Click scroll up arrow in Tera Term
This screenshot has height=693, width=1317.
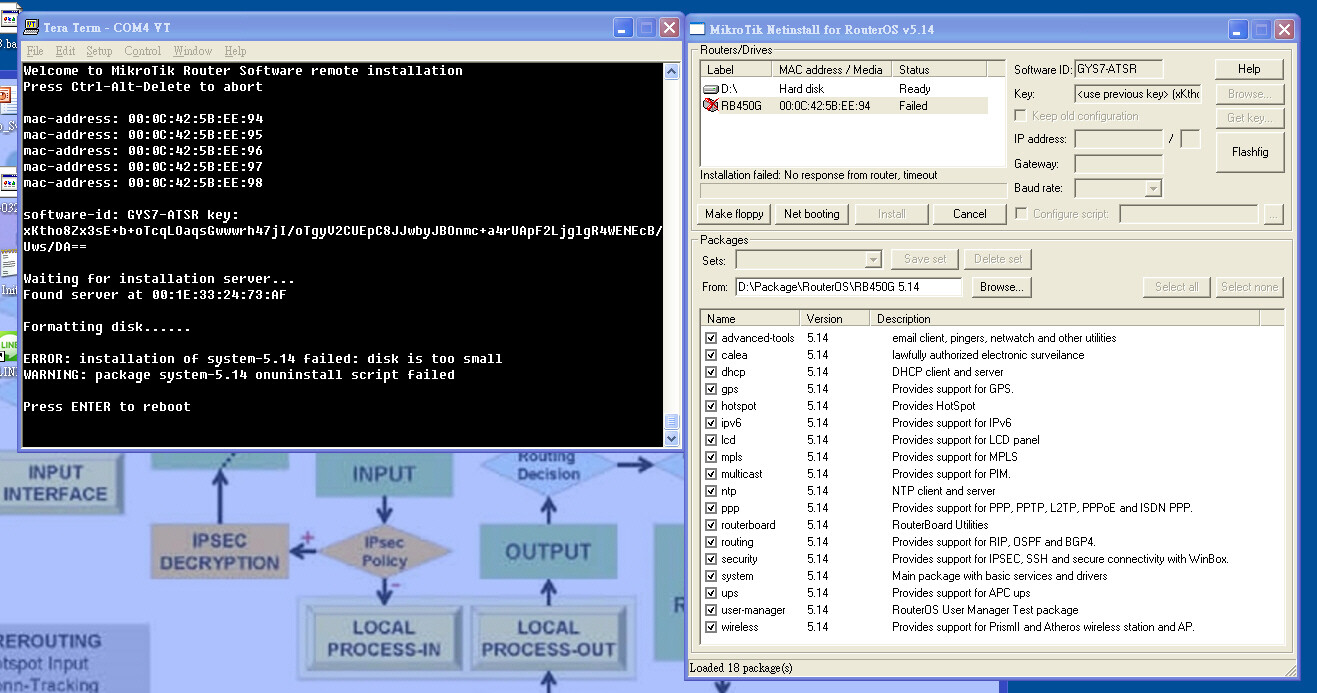[x=672, y=70]
